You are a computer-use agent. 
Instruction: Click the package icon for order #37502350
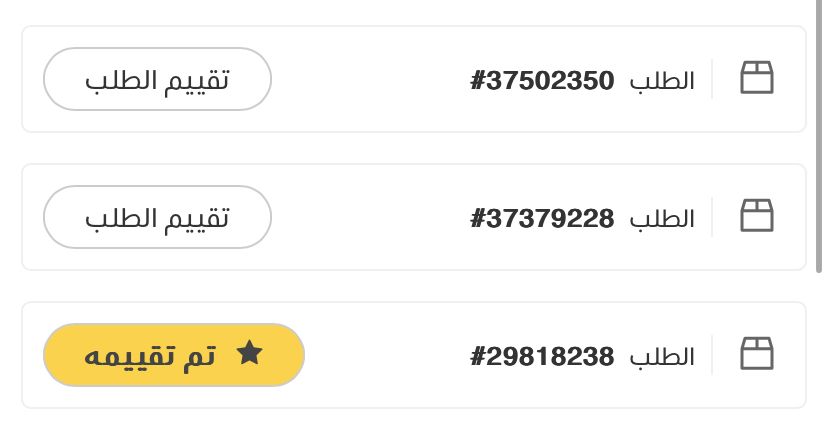click(x=757, y=78)
